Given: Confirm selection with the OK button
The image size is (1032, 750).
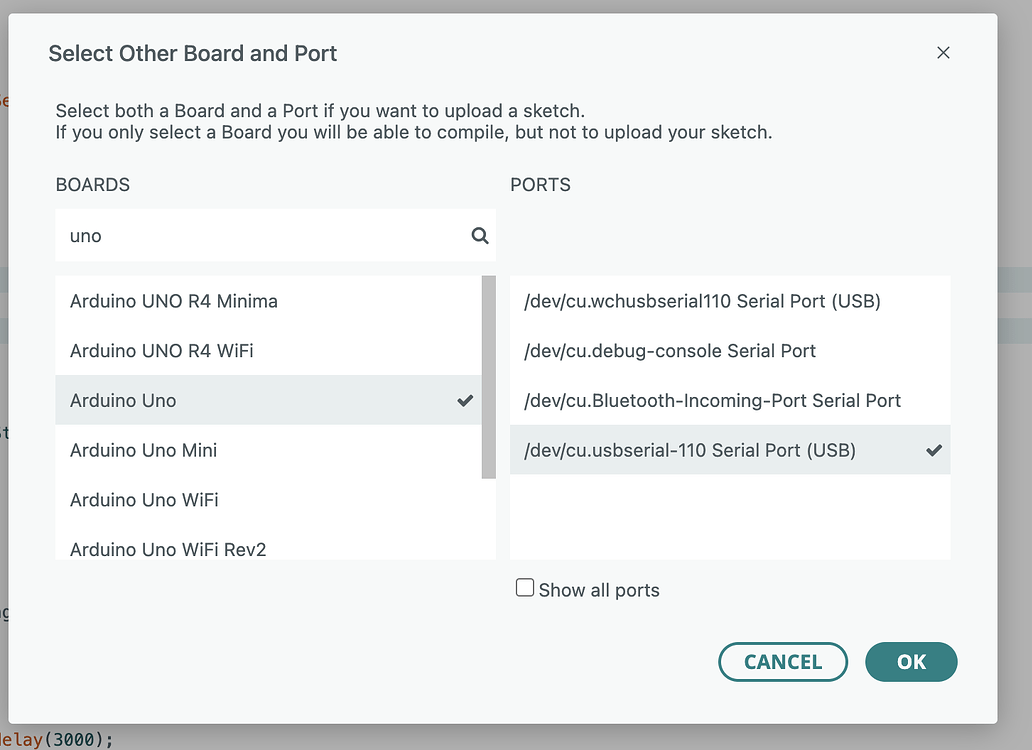Looking at the screenshot, I should pyautogui.click(x=911, y=662).
